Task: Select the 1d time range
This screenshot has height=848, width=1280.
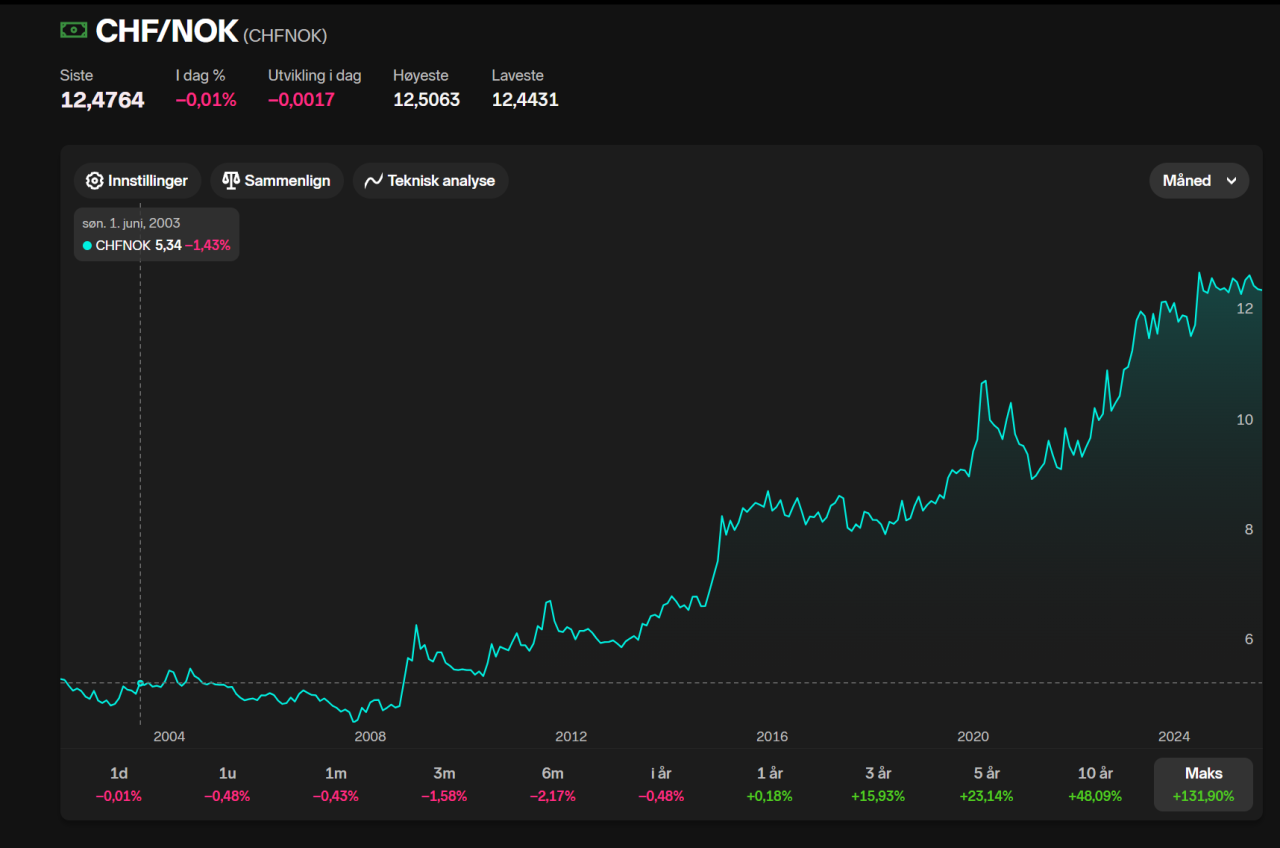Action: (x=118, y=784)
